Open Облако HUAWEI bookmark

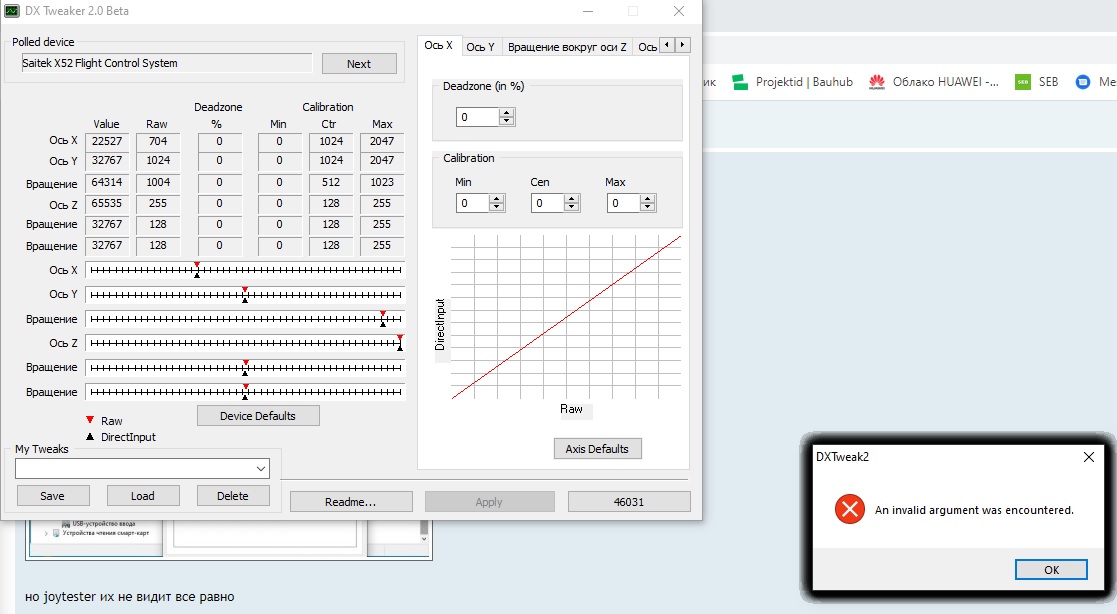pos(934,83)
